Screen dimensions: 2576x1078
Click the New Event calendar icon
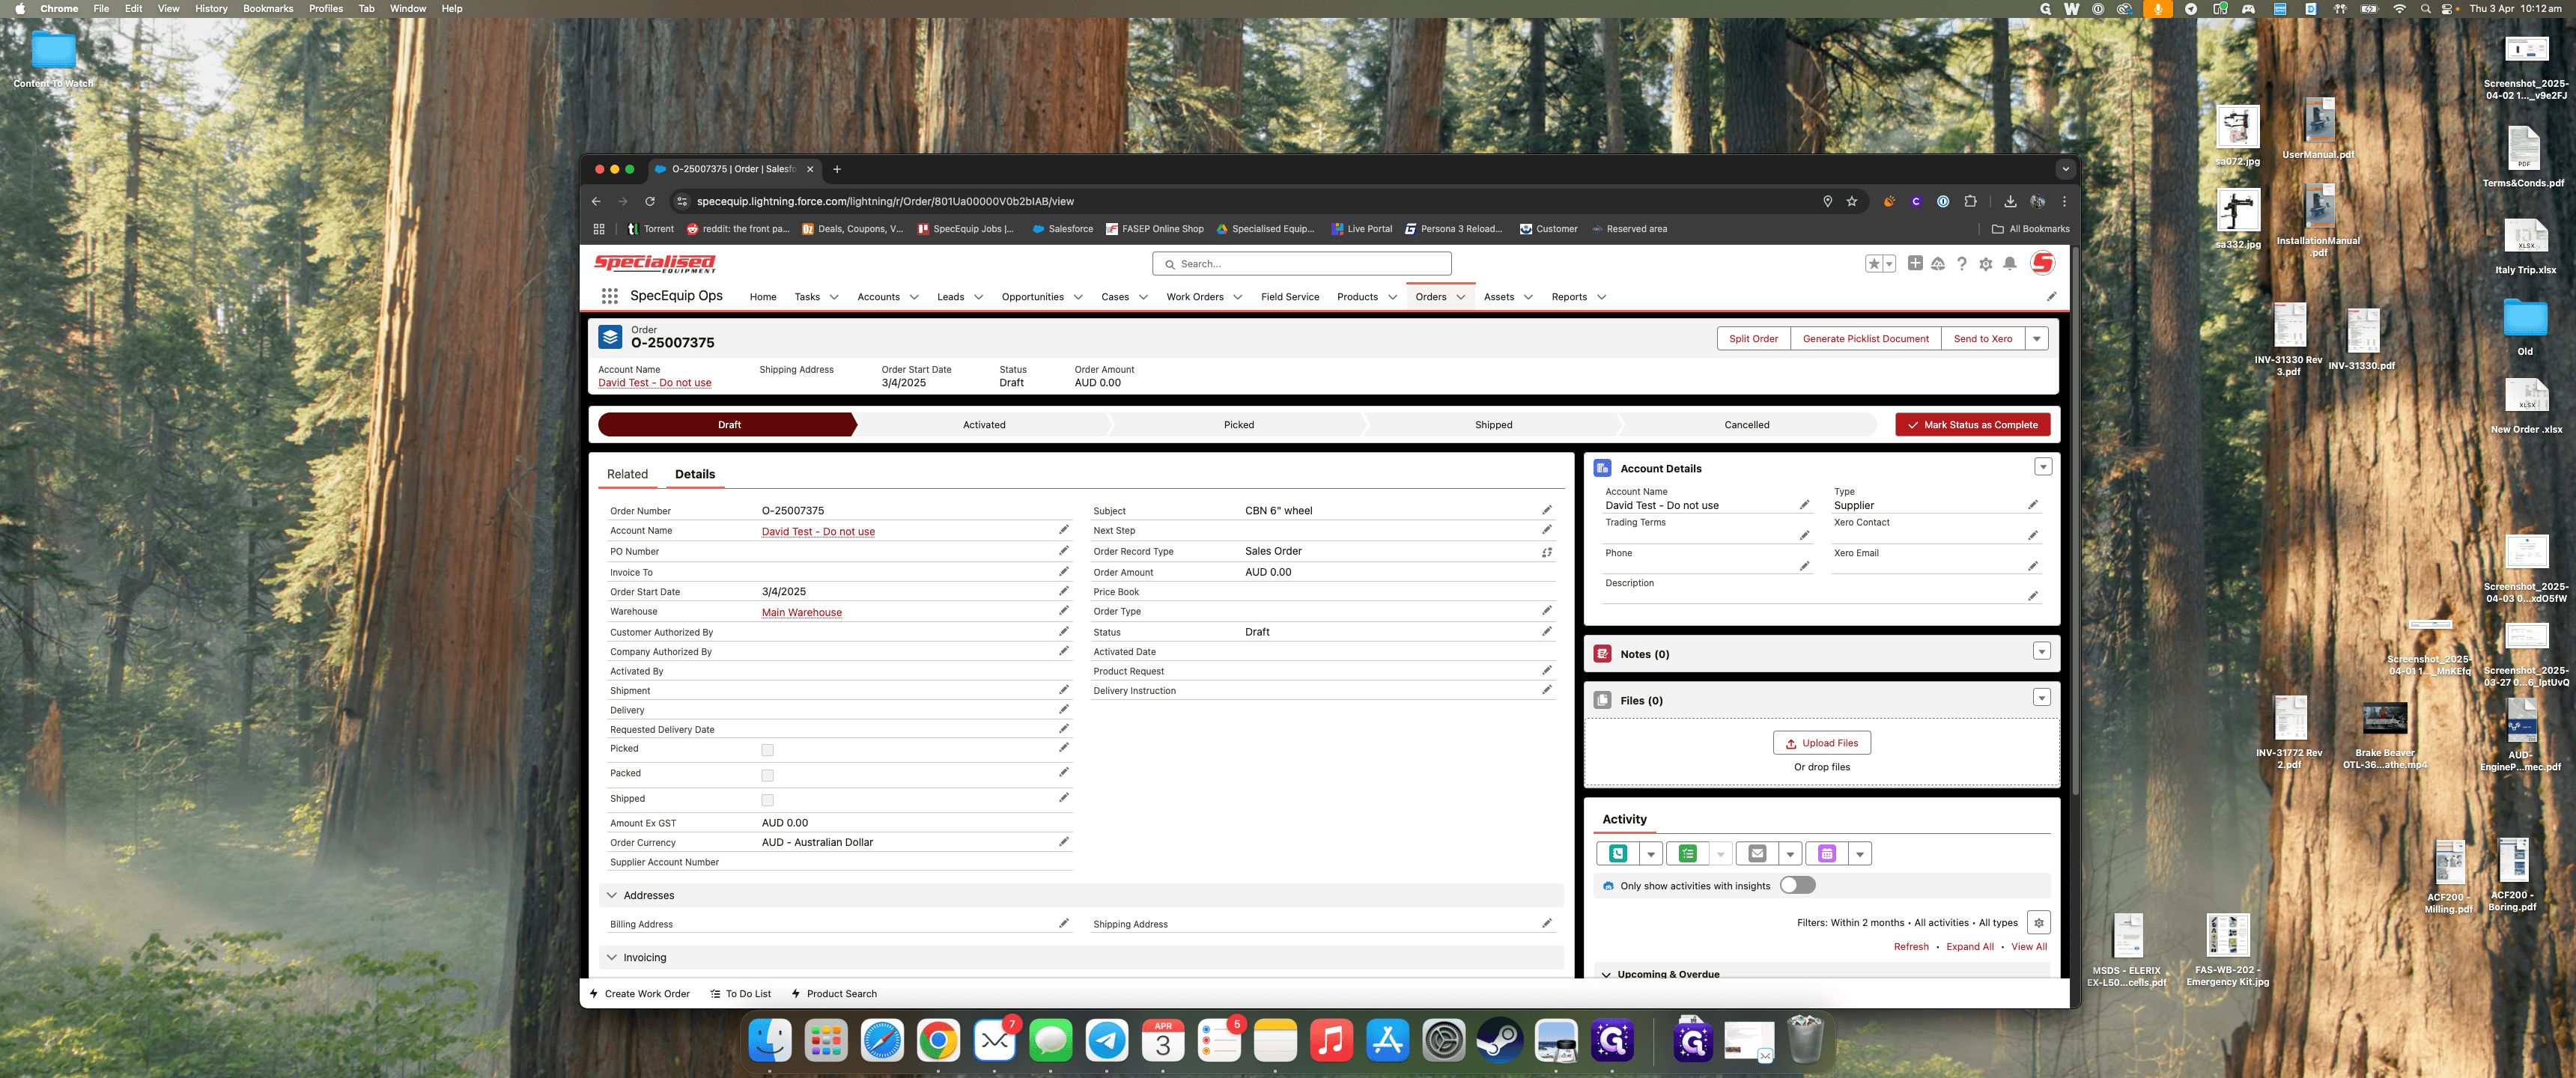pos(1827,853)
